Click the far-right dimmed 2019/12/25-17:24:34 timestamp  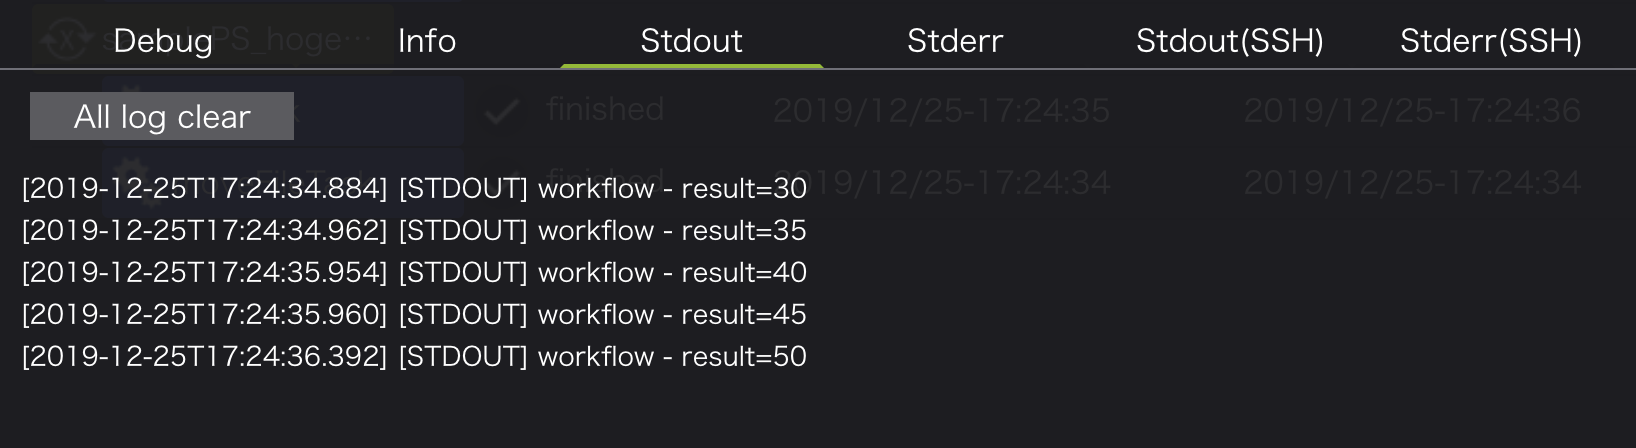pyautogui.click(x=1412, y=182)
